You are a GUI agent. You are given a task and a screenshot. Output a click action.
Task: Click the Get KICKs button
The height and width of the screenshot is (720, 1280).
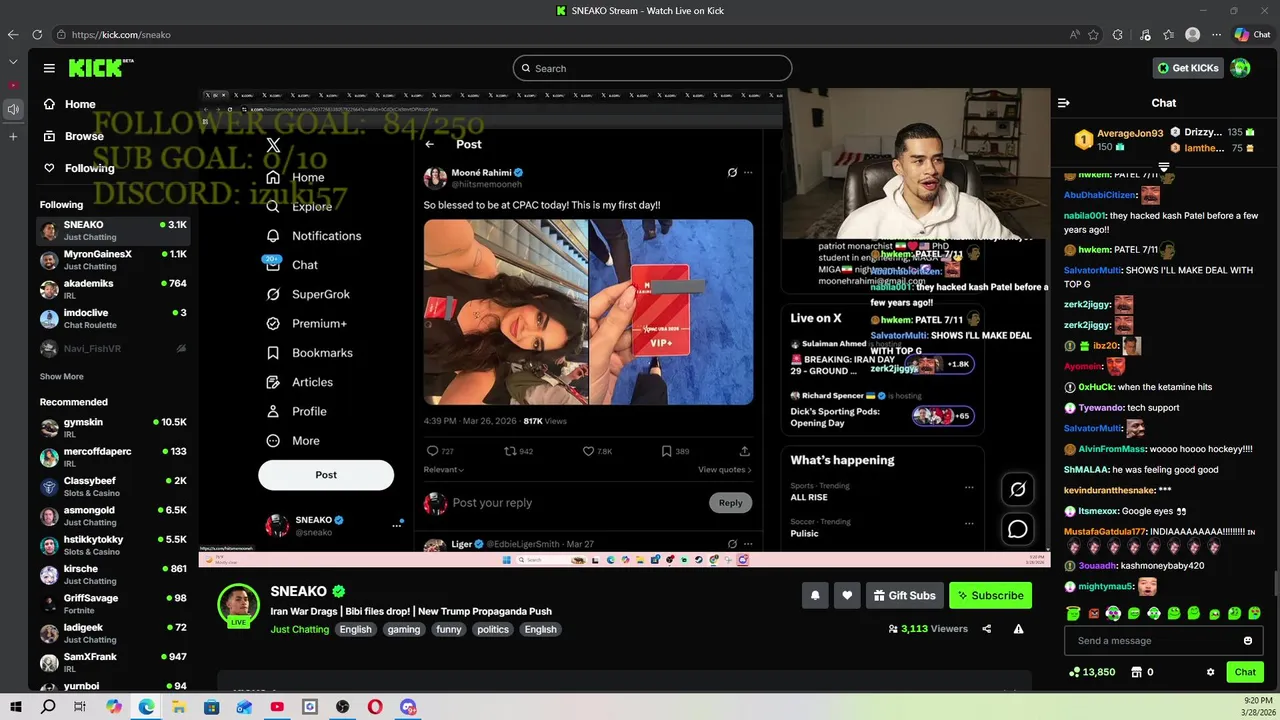click(1188, 68)
